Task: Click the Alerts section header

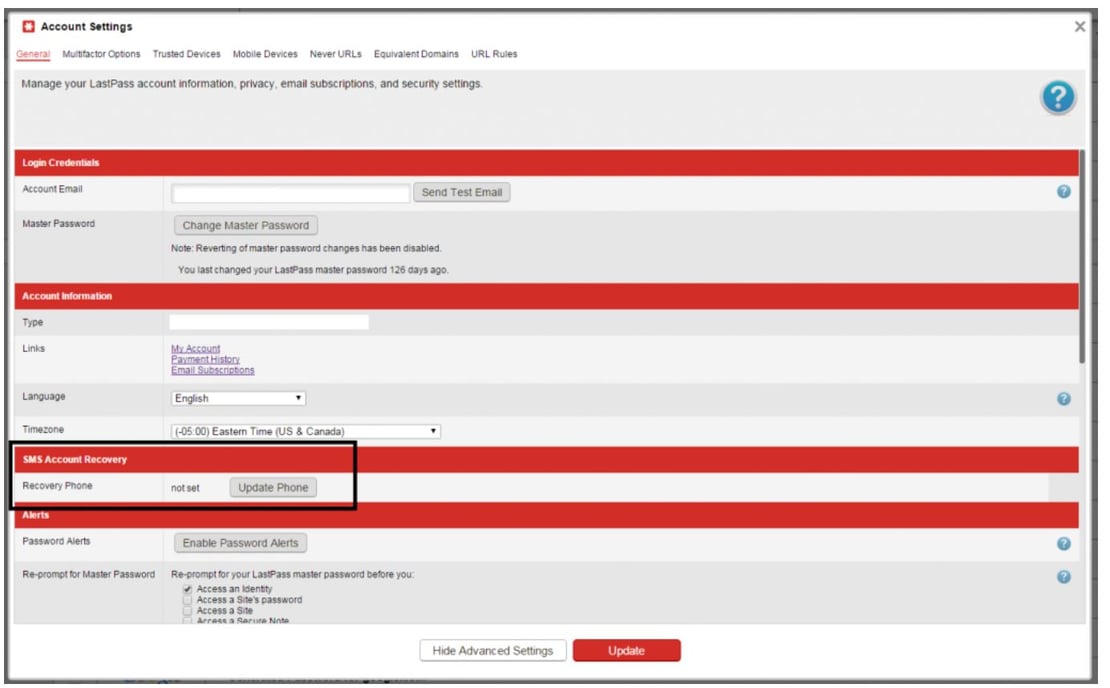Action: (547, 515)
